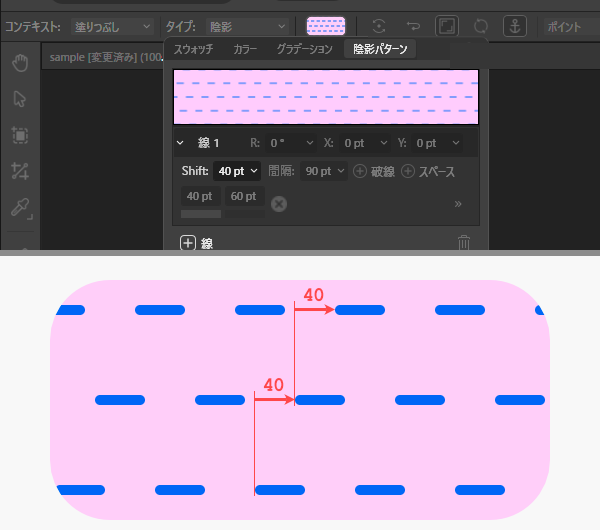Viewport: 600px width, 530px height.
Task: Open the X: 0 pt offset dropdown
Action: click(365, 143)
